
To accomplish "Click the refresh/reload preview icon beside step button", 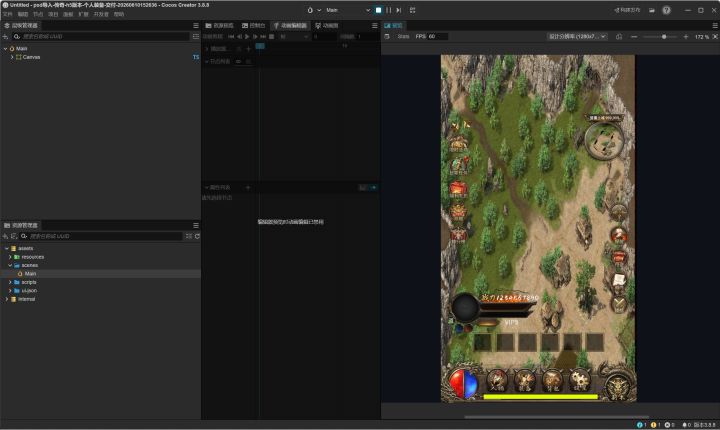I will tap(412, 10).
